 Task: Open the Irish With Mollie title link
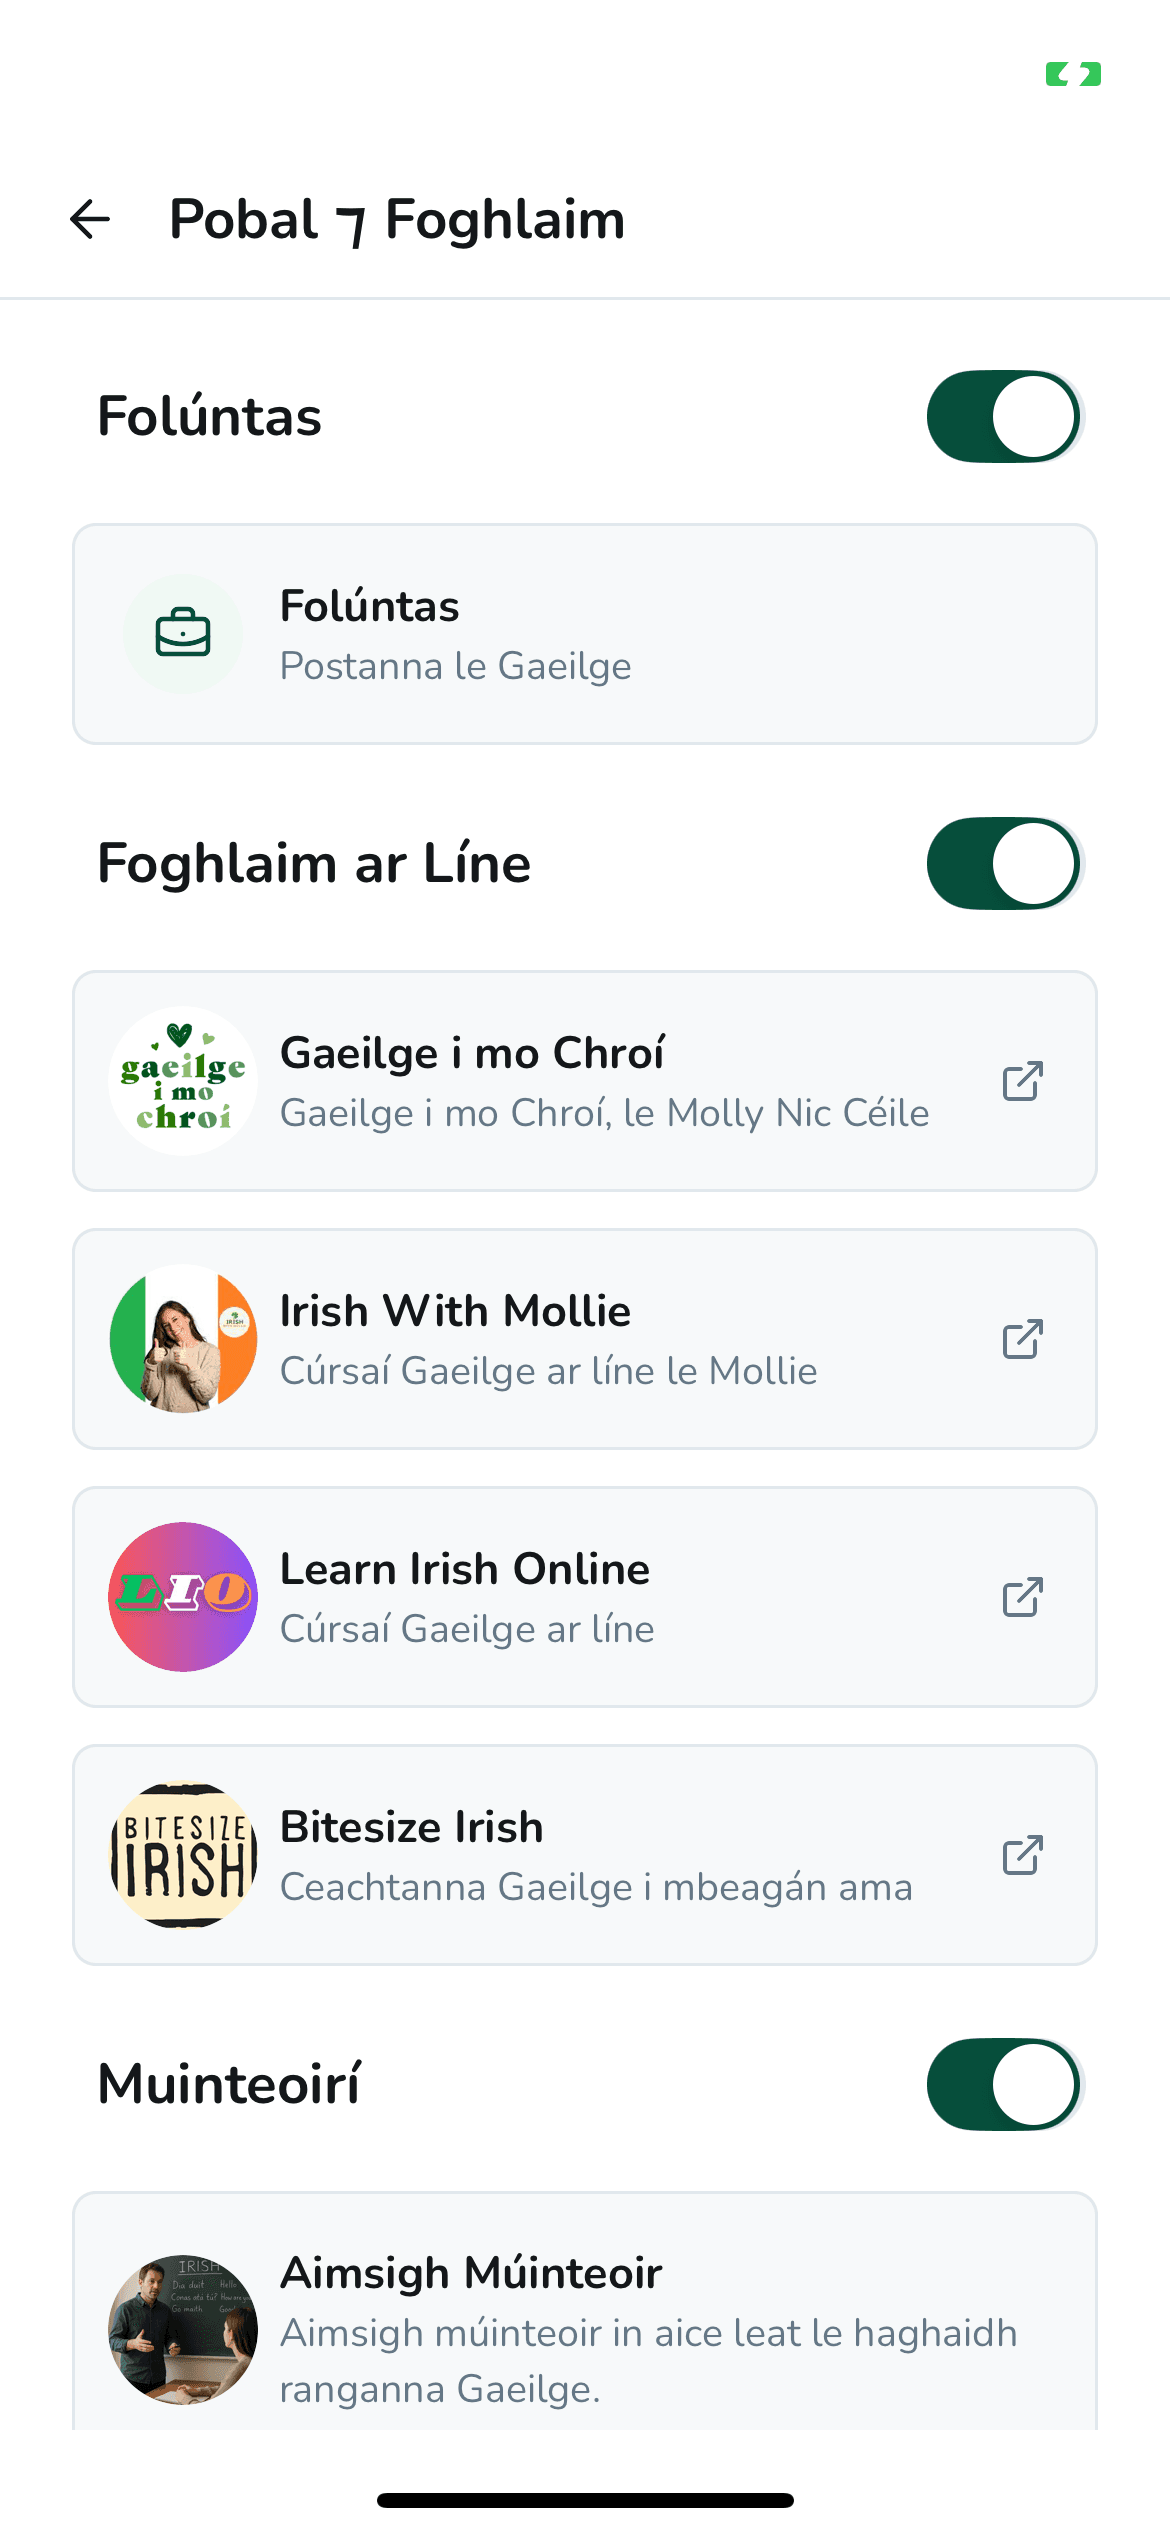(455, 1311)
